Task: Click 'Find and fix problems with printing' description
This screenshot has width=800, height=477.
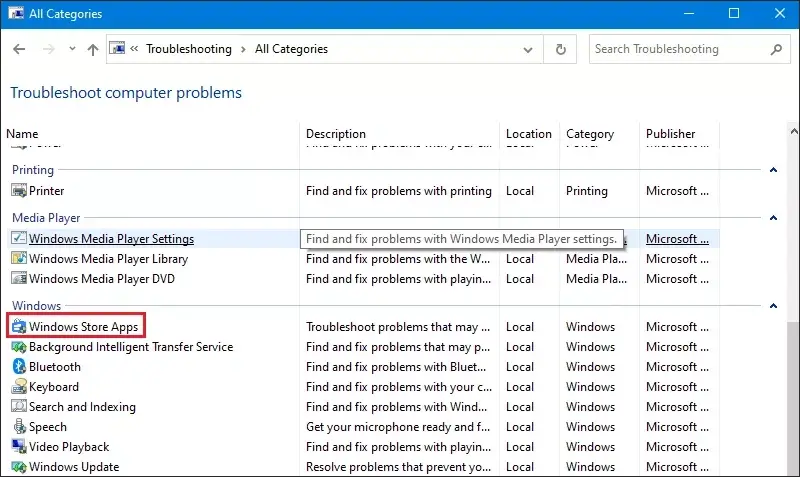Action: click(399, 191)
